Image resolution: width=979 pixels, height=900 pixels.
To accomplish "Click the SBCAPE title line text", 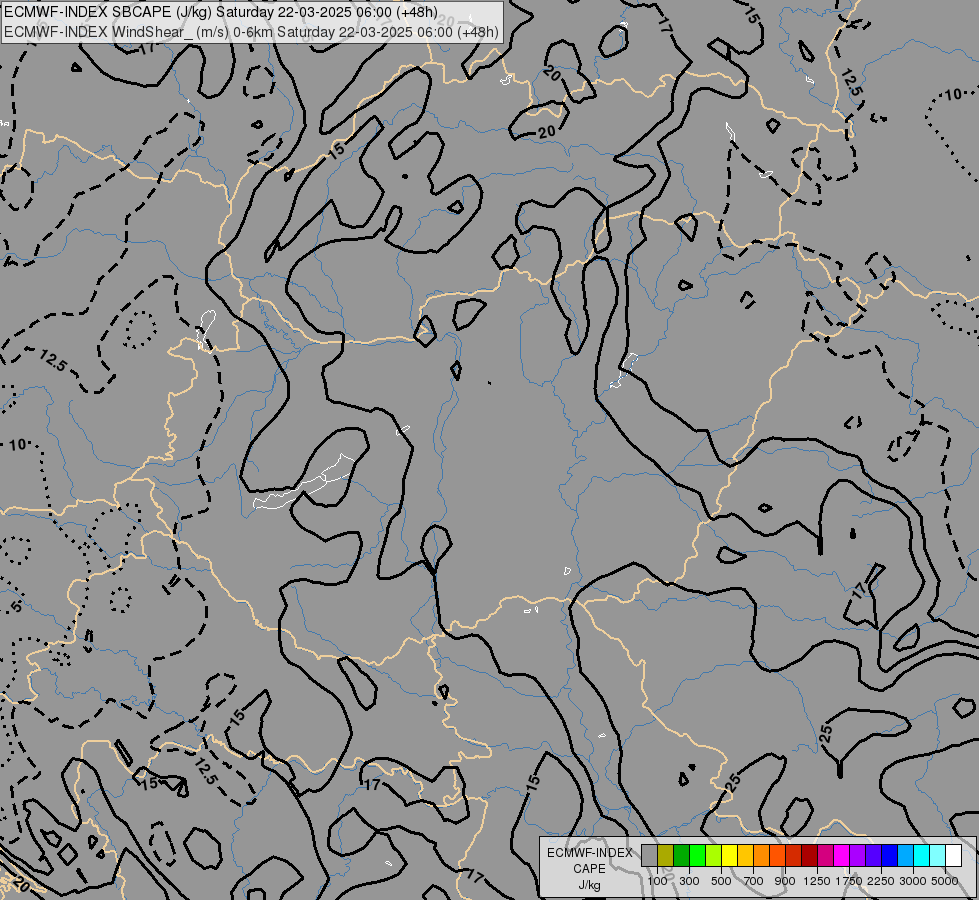I will [220, 12].
